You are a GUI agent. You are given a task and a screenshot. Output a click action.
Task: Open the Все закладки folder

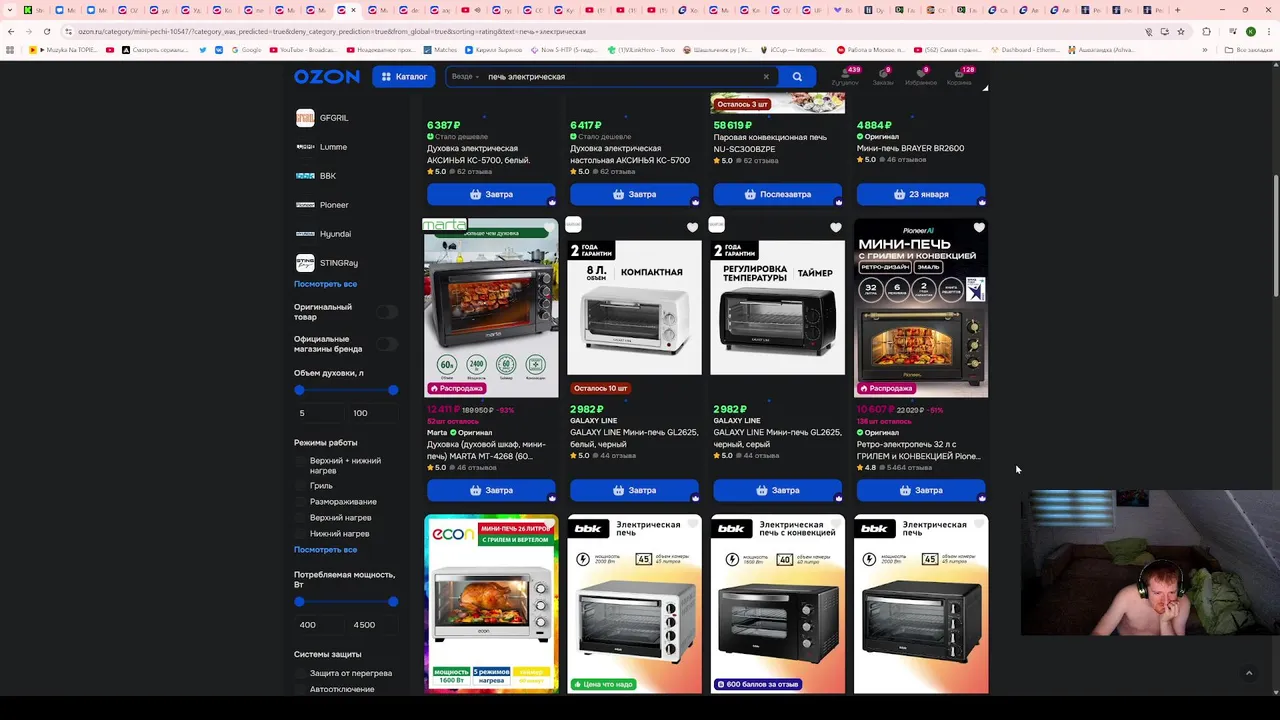pyautogui.click(x=1249, y=50)
